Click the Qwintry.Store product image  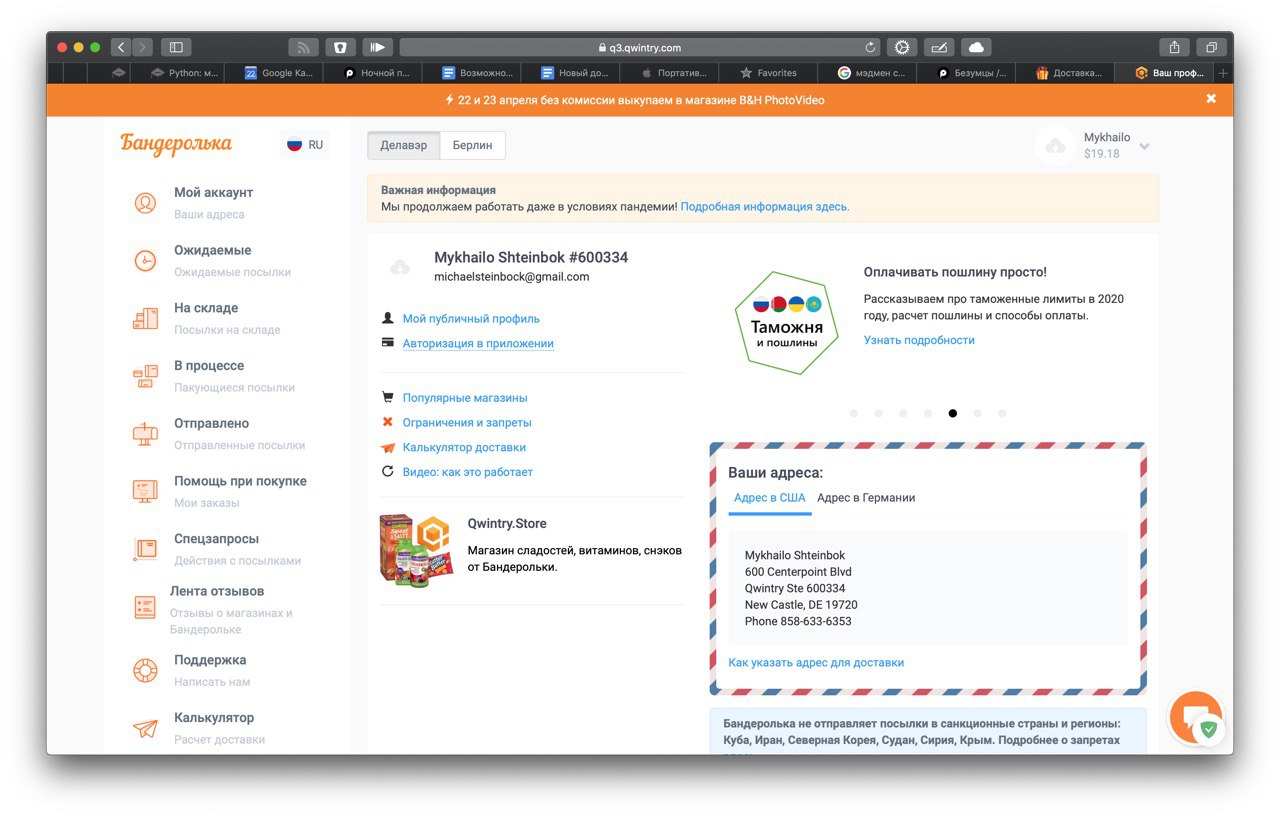416,549
